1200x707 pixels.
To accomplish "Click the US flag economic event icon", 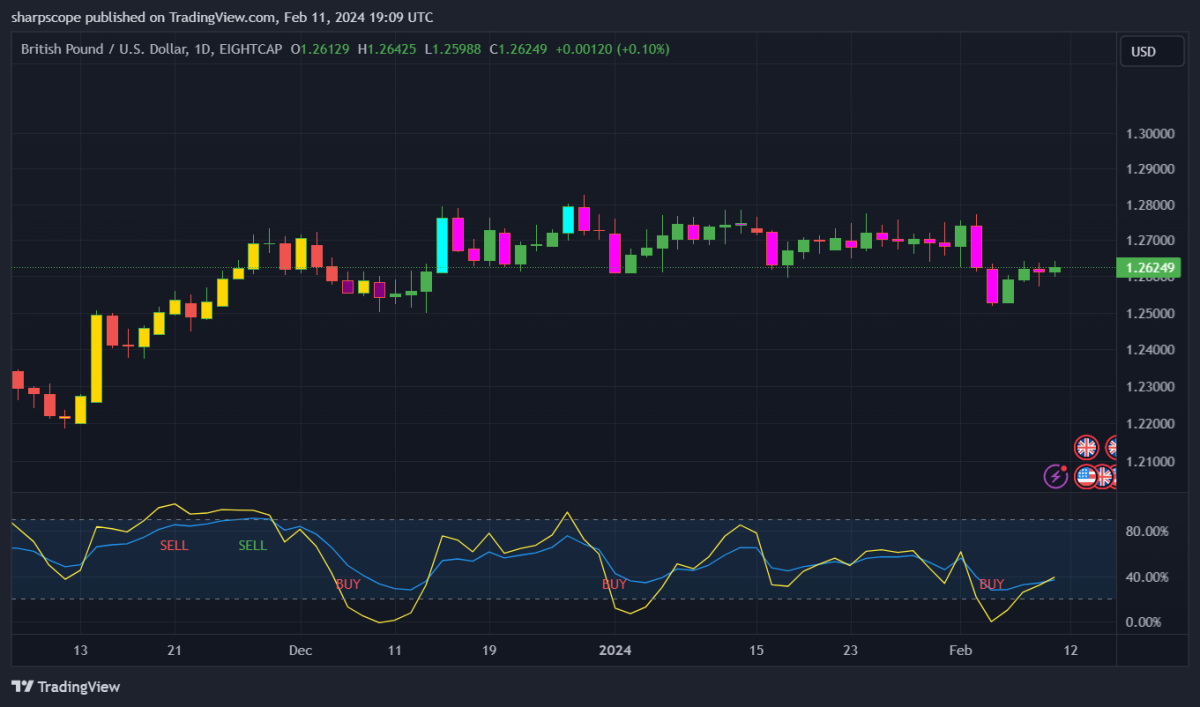I will coord(1085,477).
